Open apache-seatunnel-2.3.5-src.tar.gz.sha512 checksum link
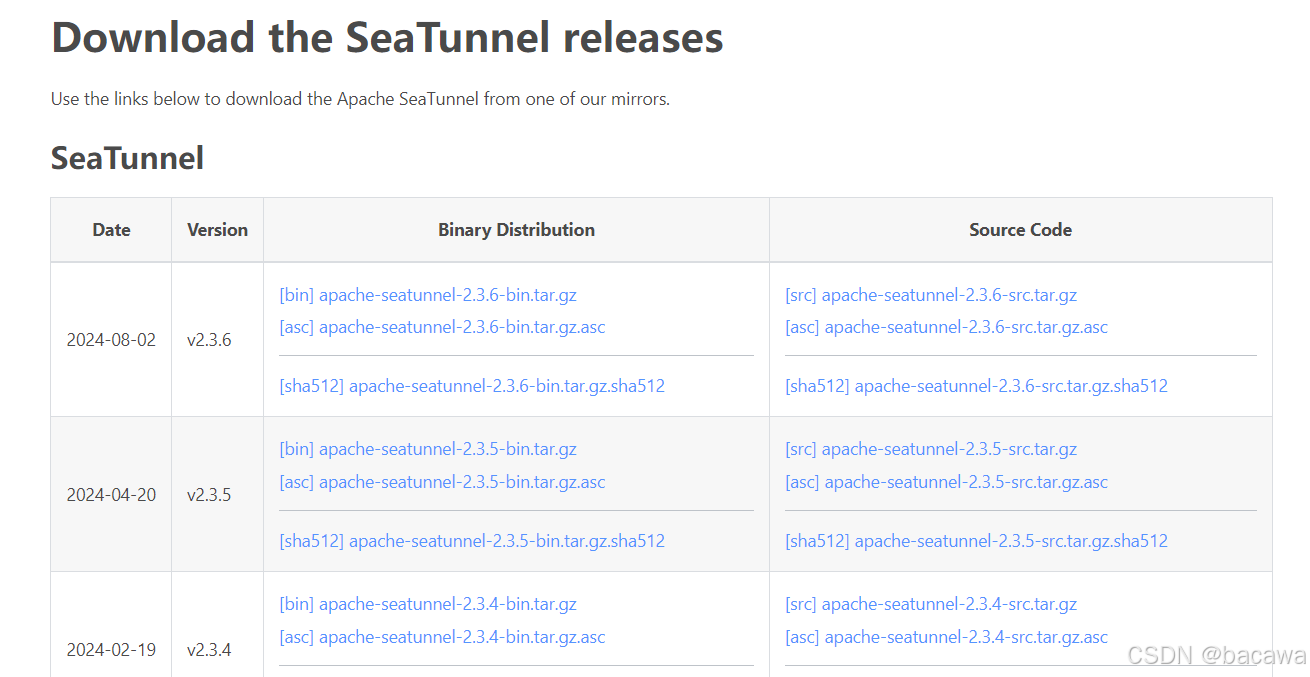The width and height of the screenshot is (1310, 677). click(x=977, y=541)
